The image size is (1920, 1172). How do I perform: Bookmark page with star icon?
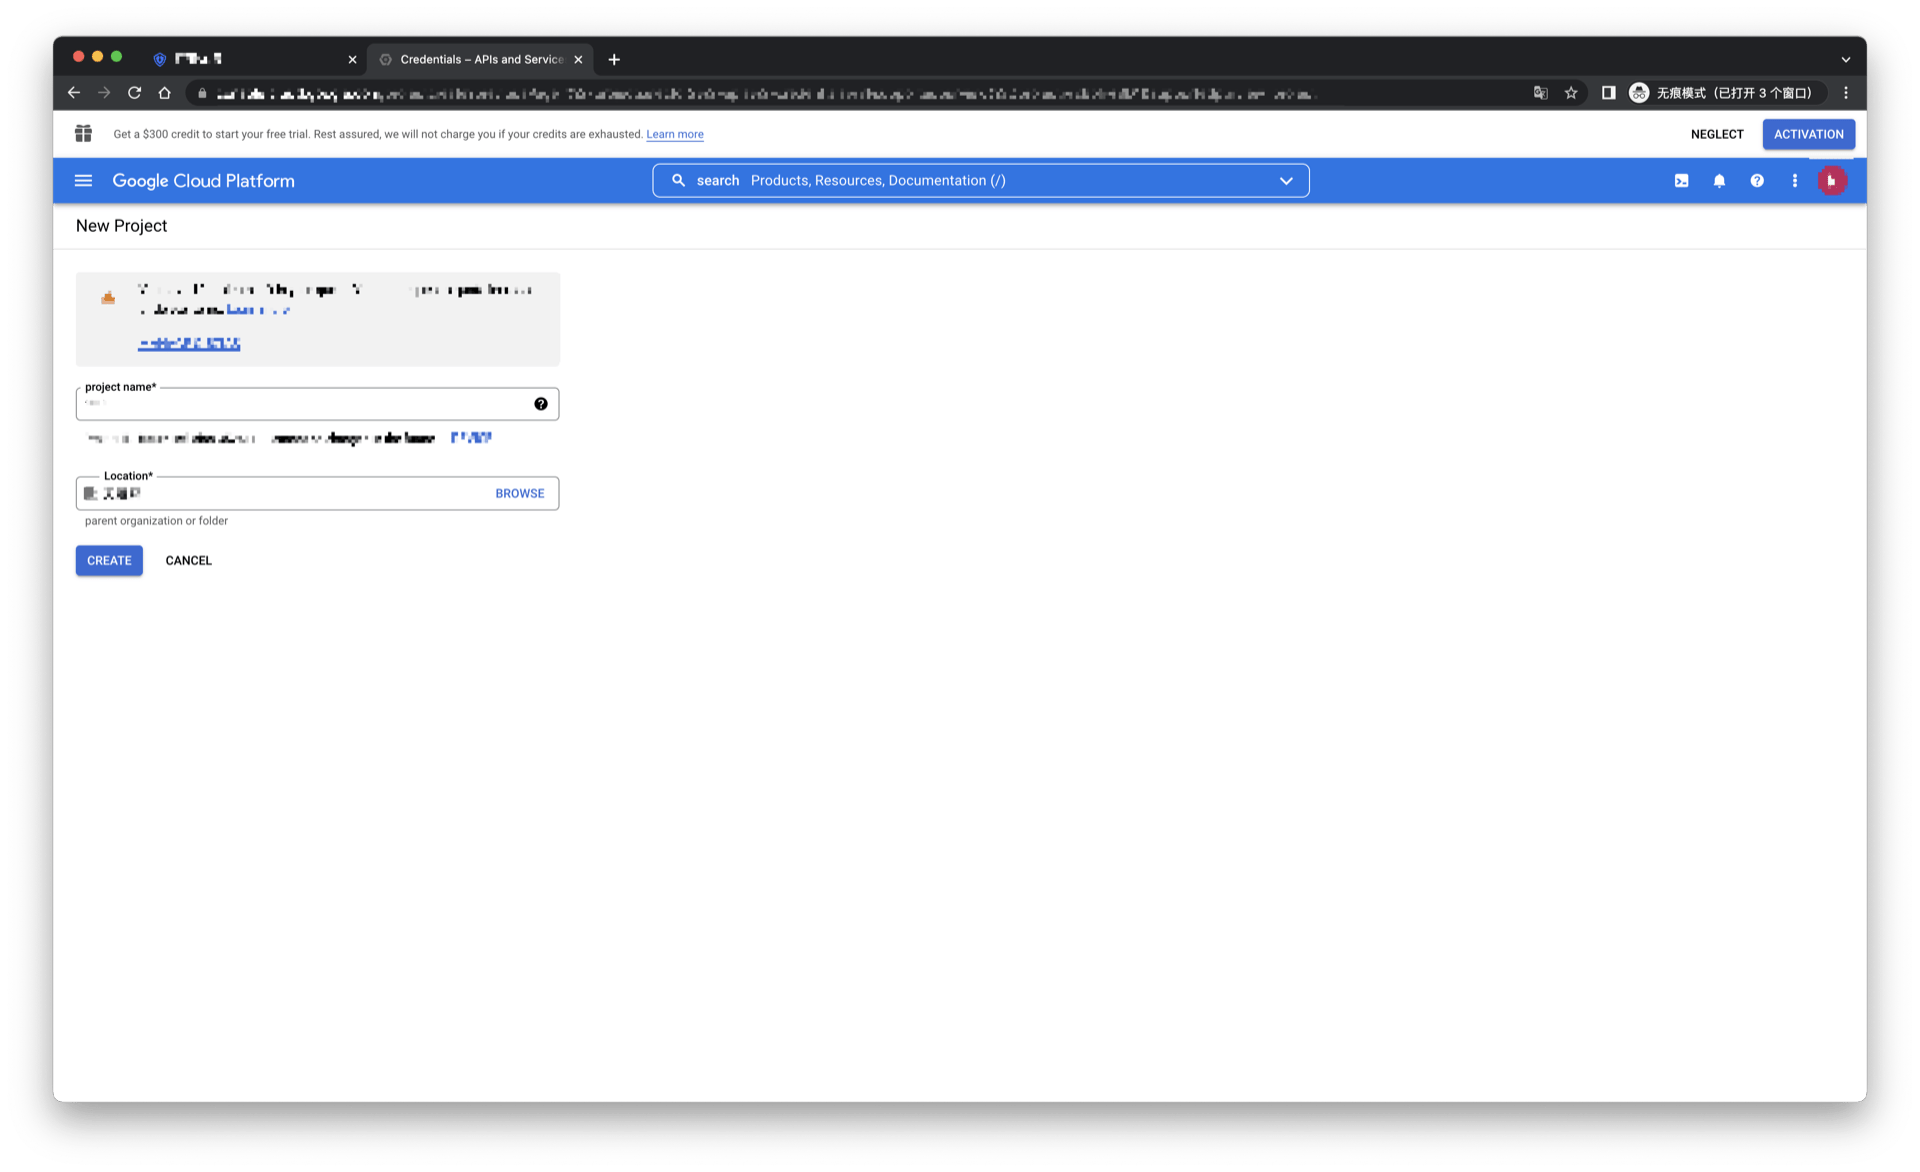click(x=1571, y=93)
